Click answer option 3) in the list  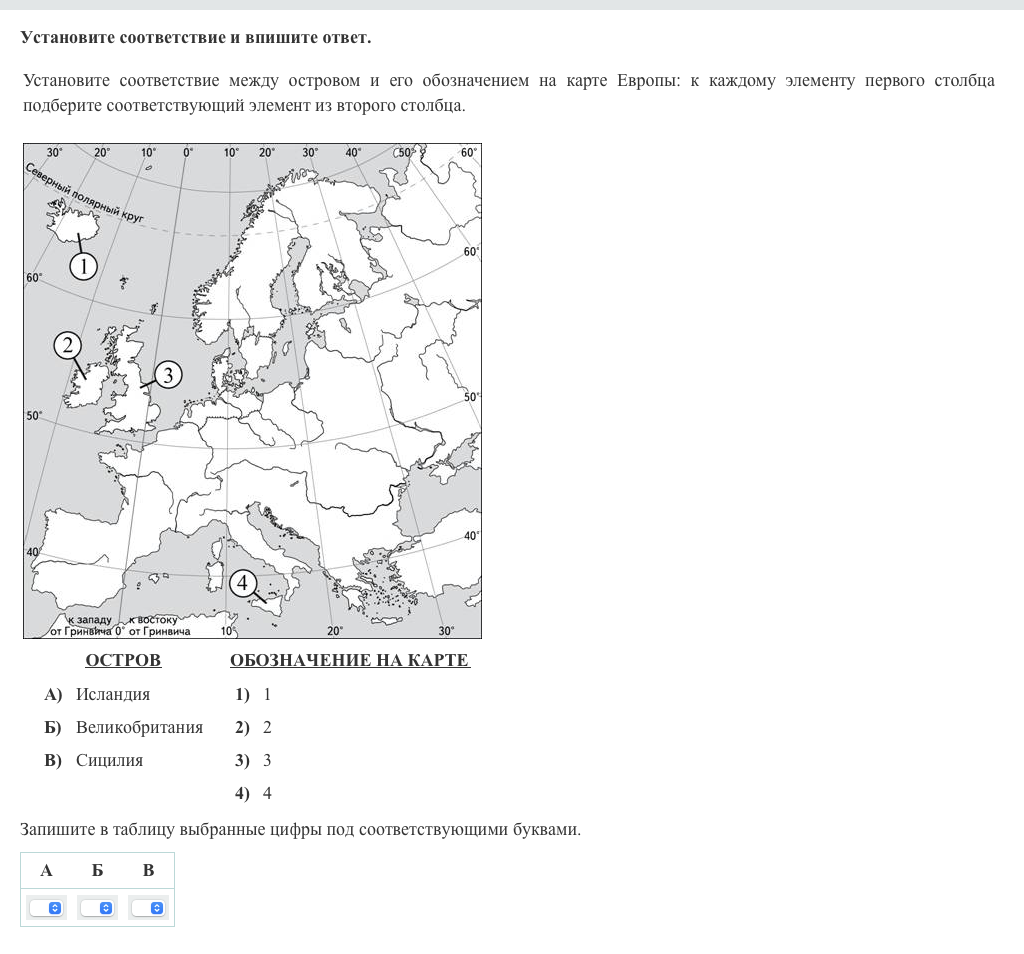tap(254, 760)
